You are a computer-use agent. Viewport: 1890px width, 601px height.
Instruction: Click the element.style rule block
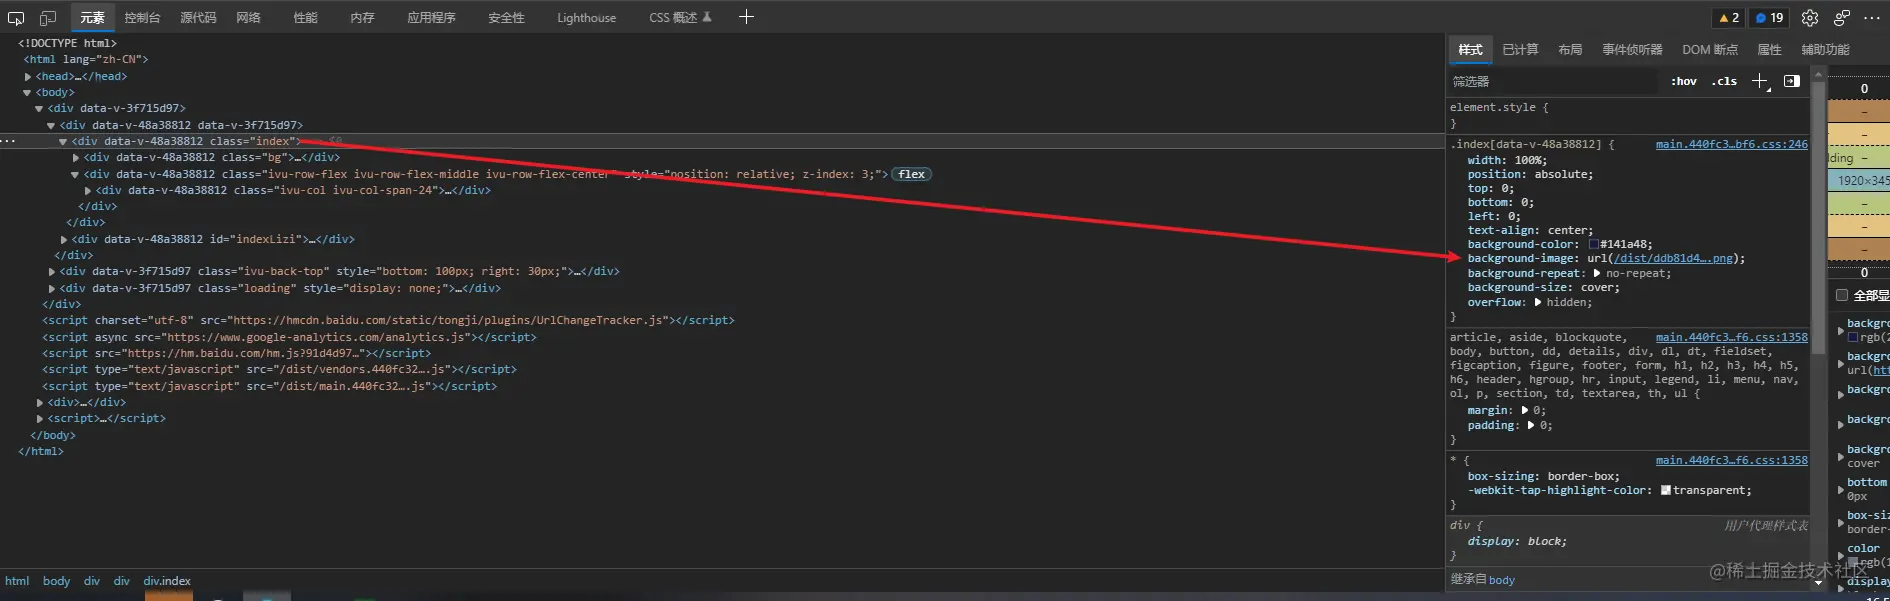click(1628, 115)
